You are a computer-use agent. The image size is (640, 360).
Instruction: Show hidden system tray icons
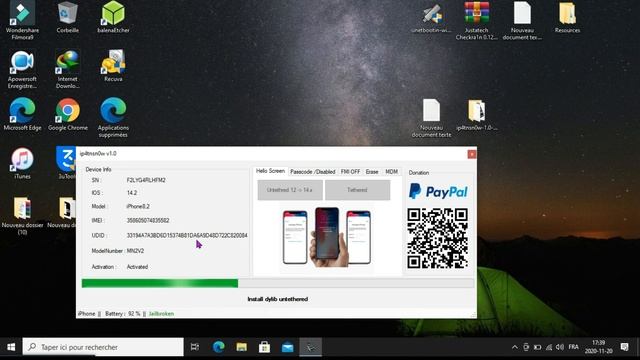point(515,347)
